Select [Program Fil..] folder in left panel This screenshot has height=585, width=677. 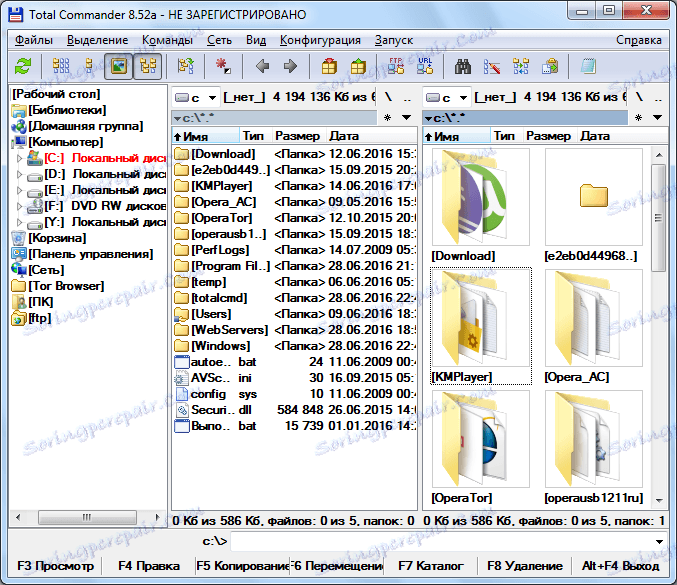(294, 266)
